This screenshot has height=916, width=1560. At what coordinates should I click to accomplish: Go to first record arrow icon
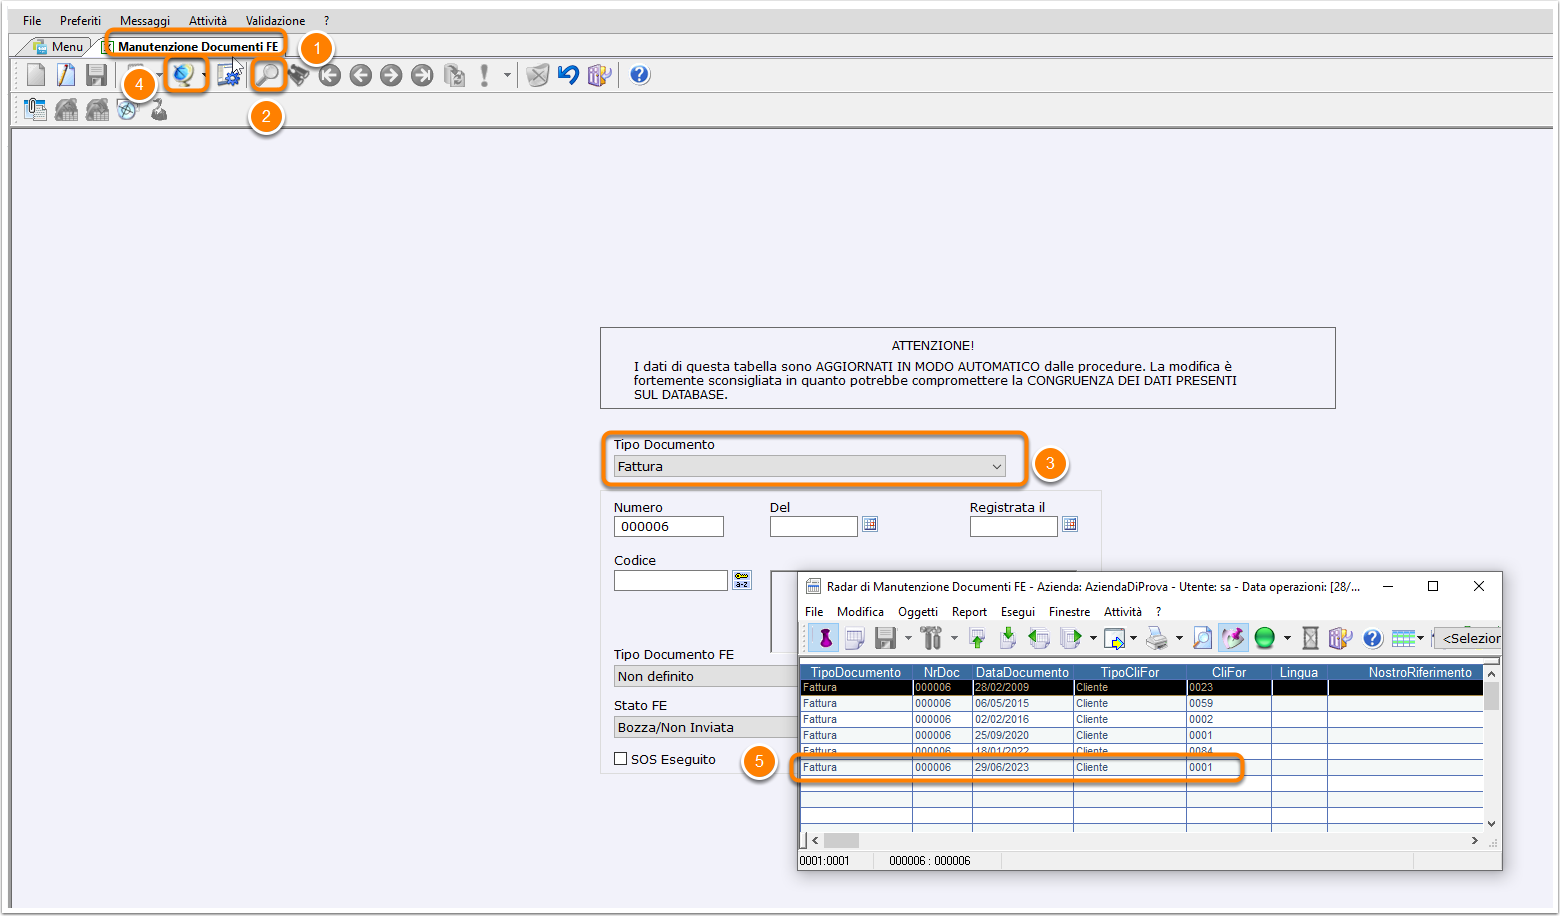pos(330,75)
